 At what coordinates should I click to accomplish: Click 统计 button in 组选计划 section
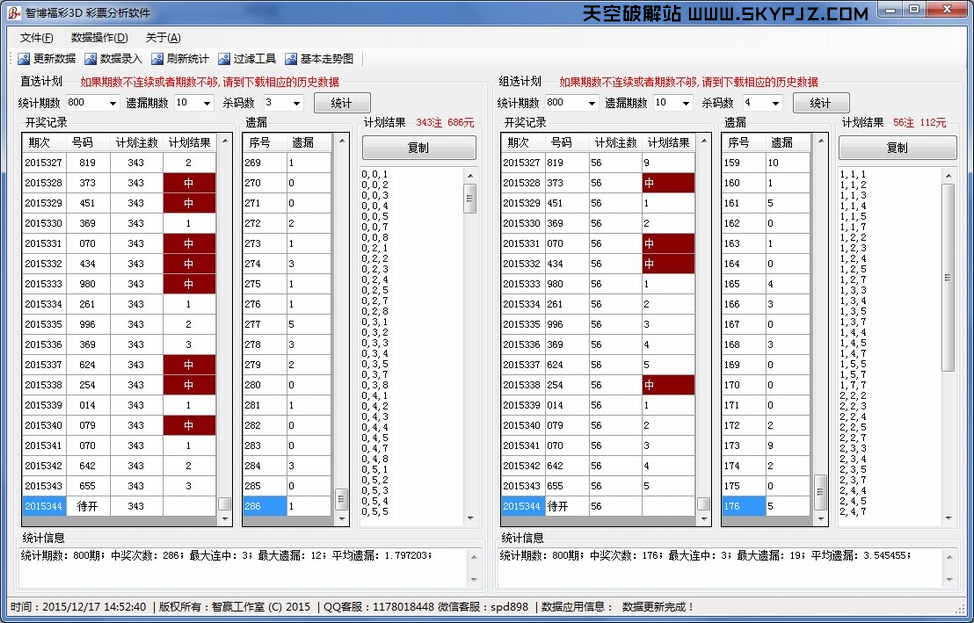tap(820, 103)
